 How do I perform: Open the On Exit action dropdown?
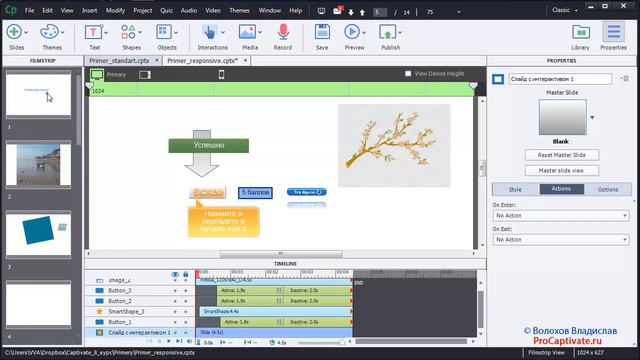tap(561, 240)
